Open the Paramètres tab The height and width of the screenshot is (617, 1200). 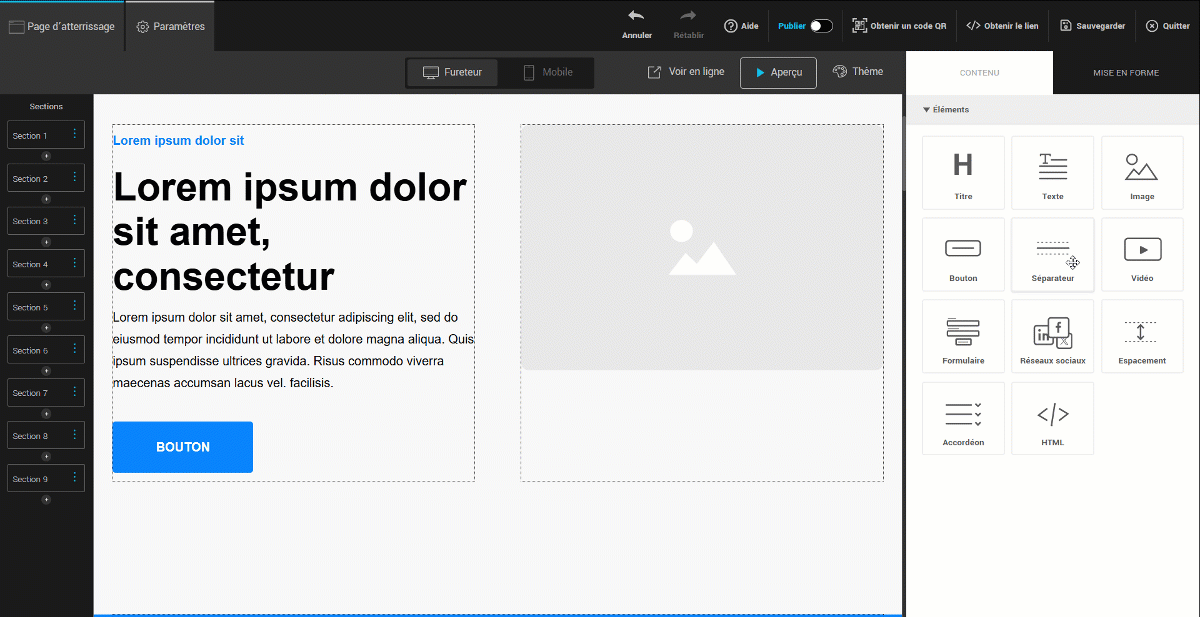[x=171, y=26]
